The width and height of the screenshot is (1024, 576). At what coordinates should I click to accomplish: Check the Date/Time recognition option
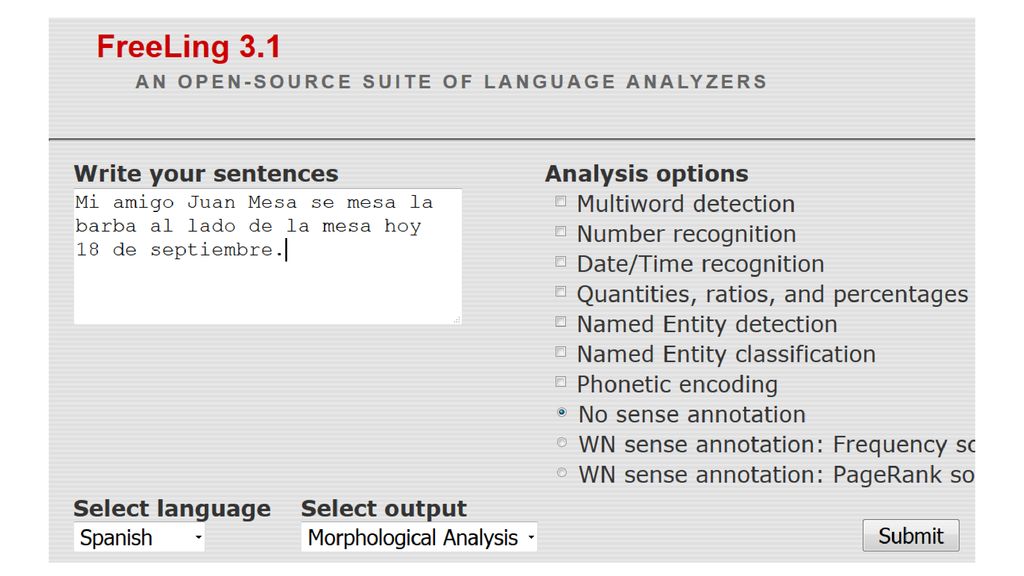coord(560,261)
